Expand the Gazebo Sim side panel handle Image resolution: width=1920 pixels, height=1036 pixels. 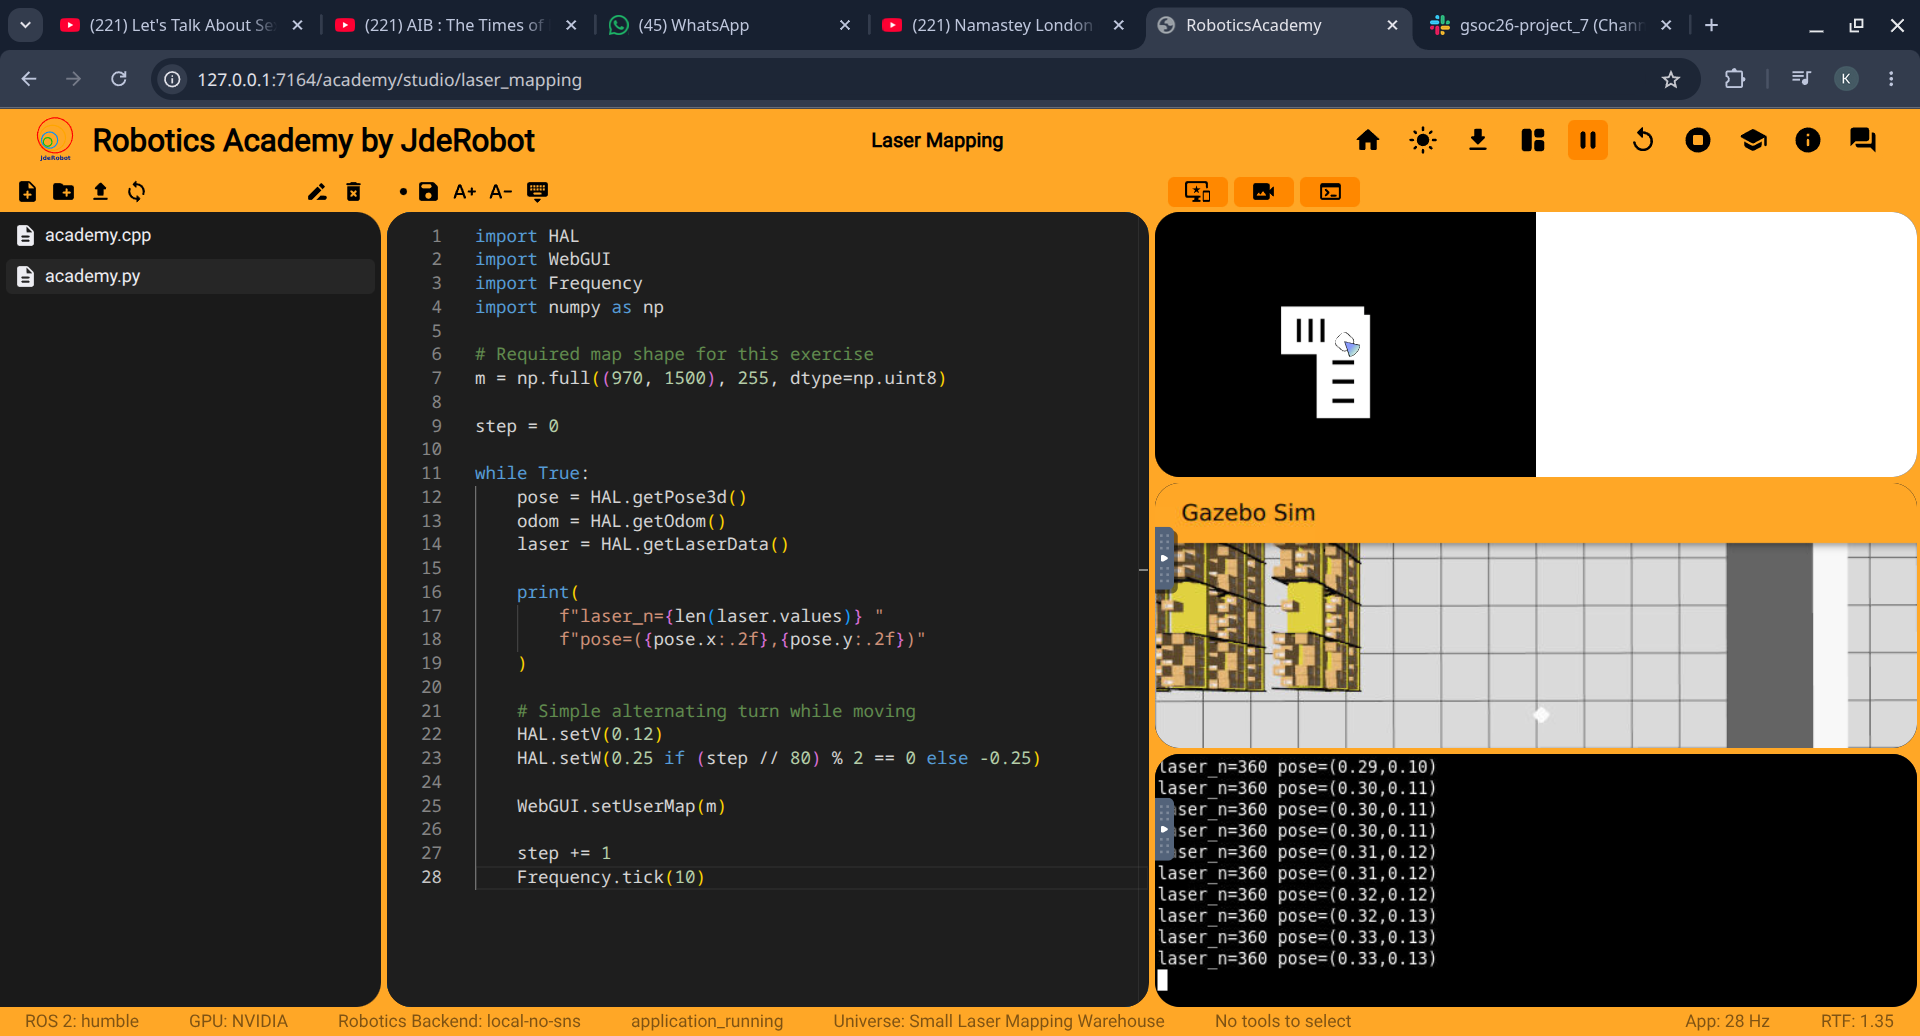click(x=1164, y=558)
